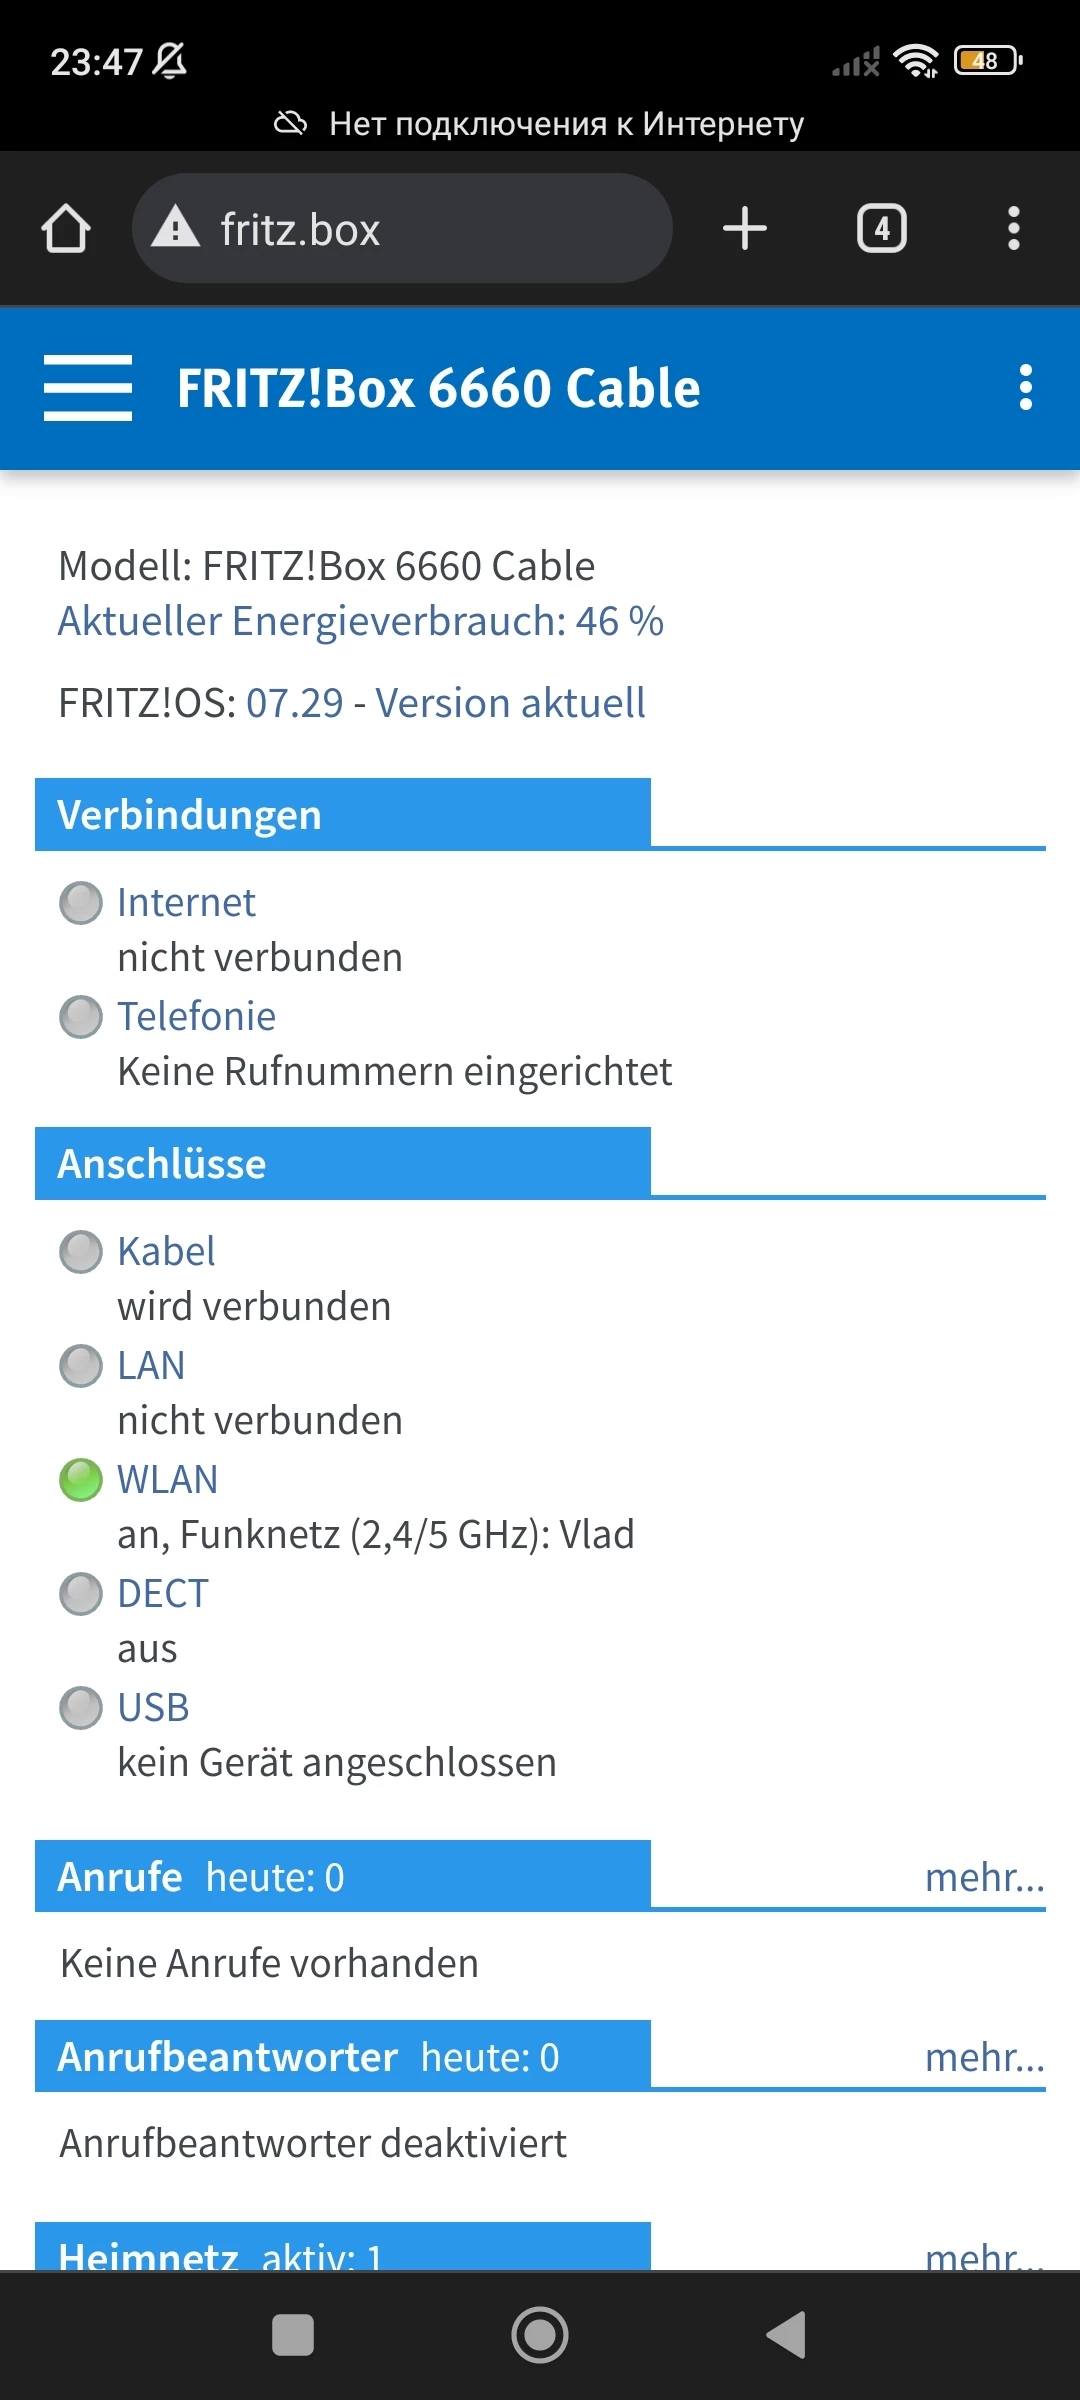Viewport: 1080px width, 2400px height.
Task: Open Android recent apps button
Action: [x=293, y=2335]
